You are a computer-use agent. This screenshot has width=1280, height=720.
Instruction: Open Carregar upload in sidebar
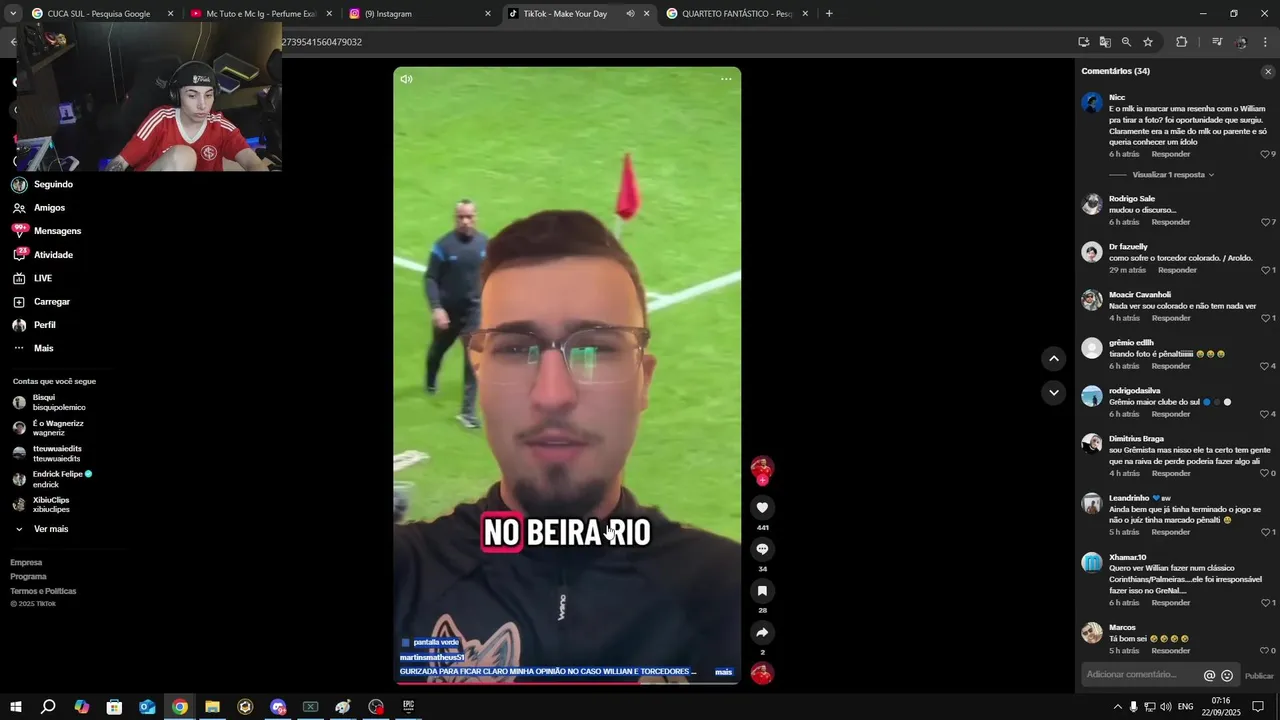[52, 302]
